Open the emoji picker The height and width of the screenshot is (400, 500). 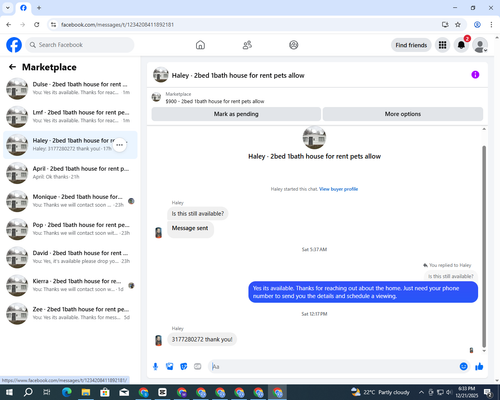coord(463,367)
